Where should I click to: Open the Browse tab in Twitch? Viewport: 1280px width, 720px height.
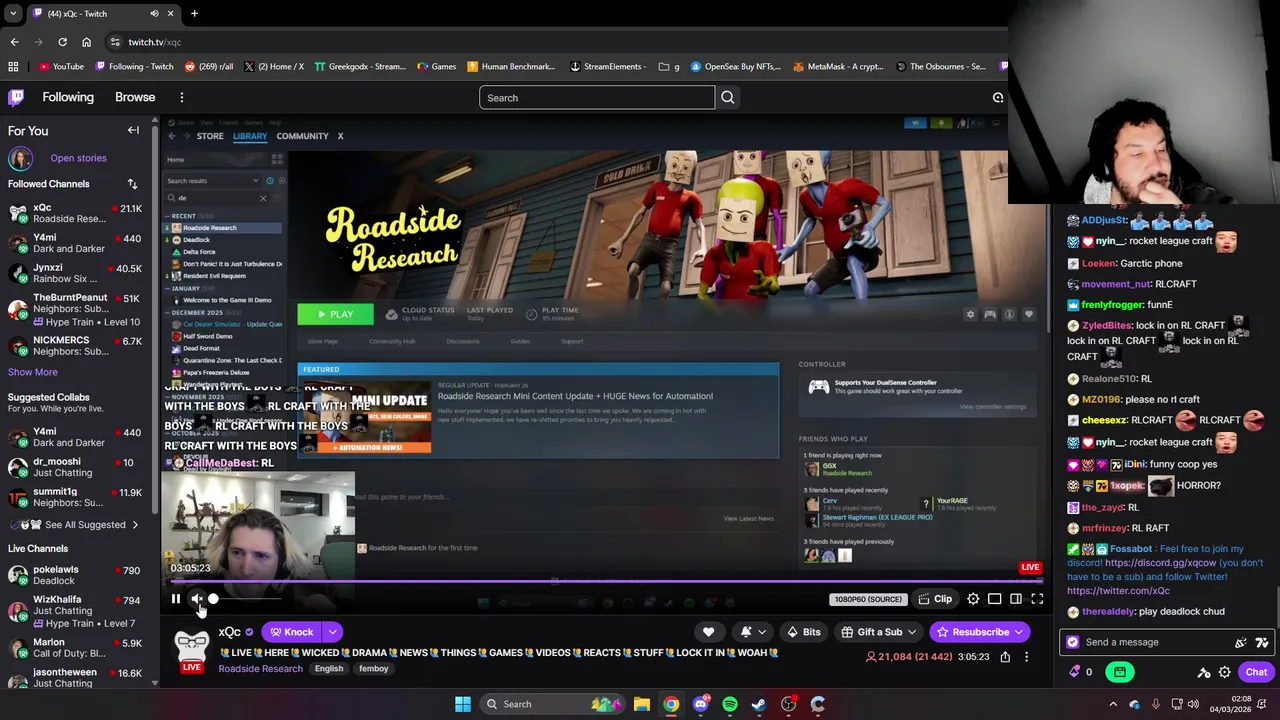point(135,97)
